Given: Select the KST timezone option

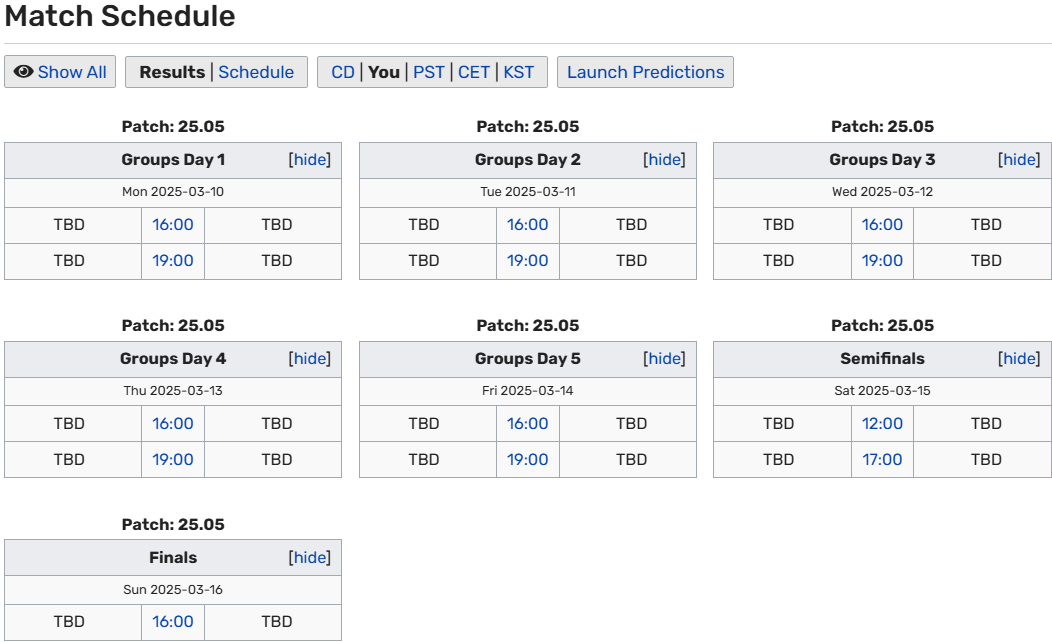Looking at the screenshot, I should pyautogui.click(x=519, y=72).
